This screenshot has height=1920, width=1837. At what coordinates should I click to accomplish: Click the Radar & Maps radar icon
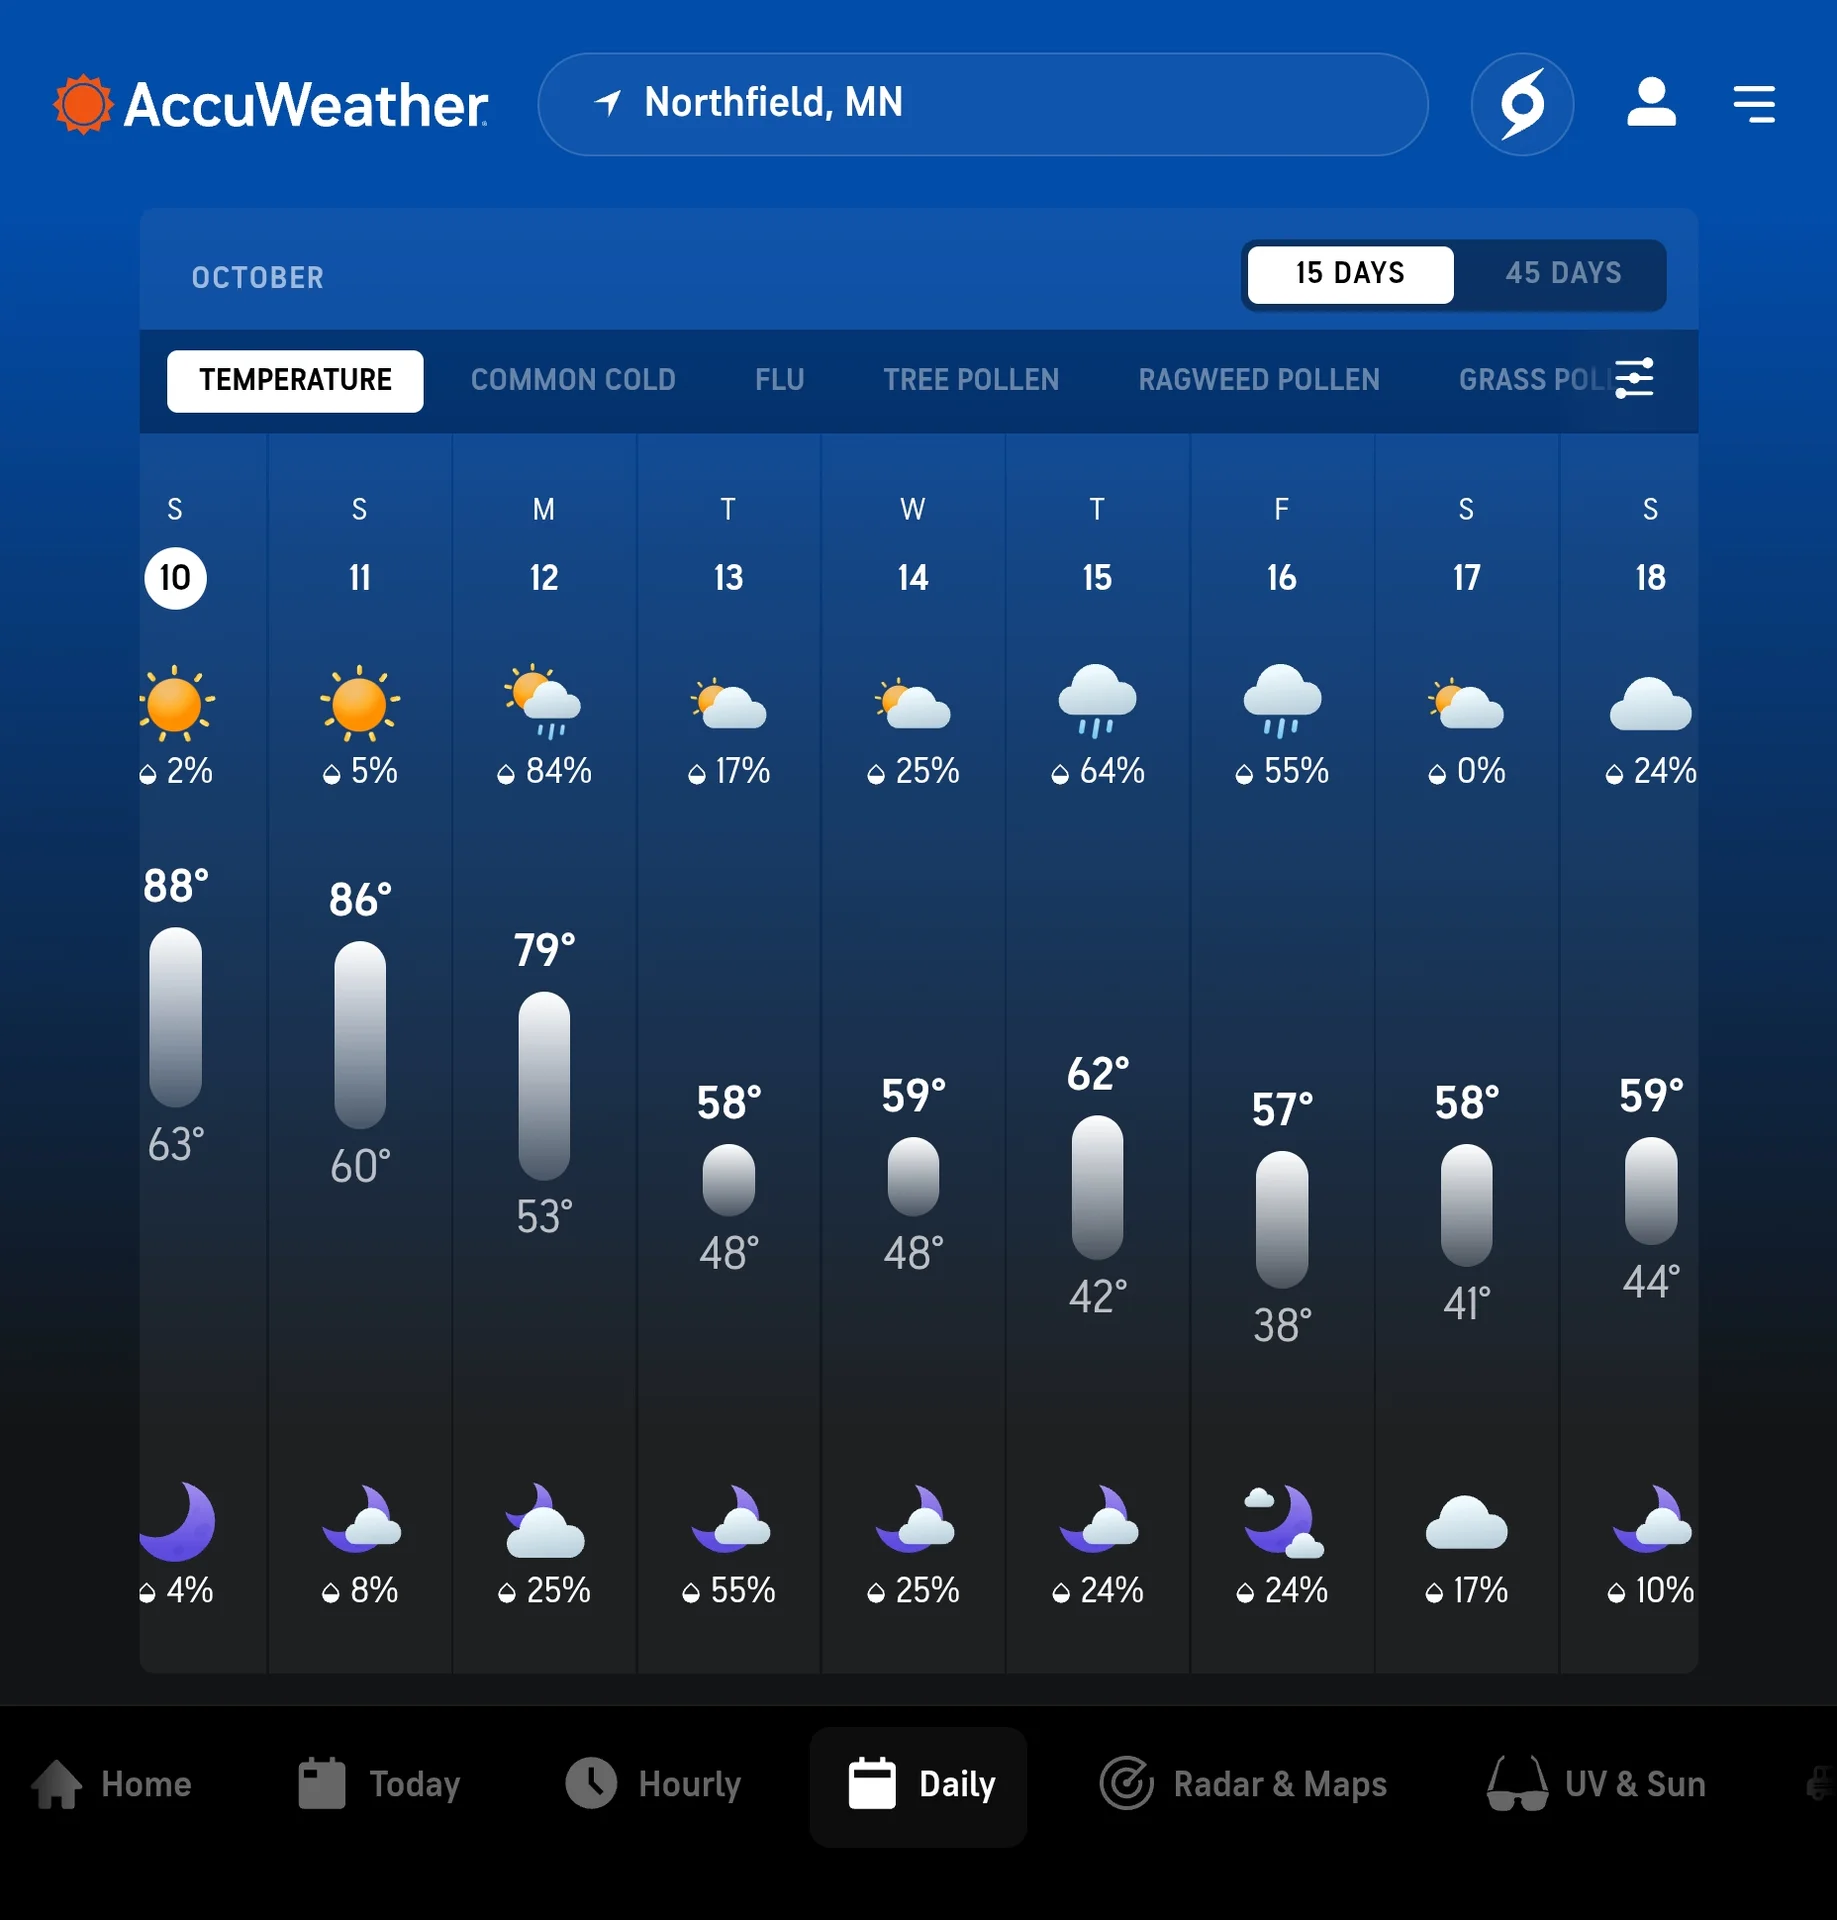(x=1127, y=1783)
